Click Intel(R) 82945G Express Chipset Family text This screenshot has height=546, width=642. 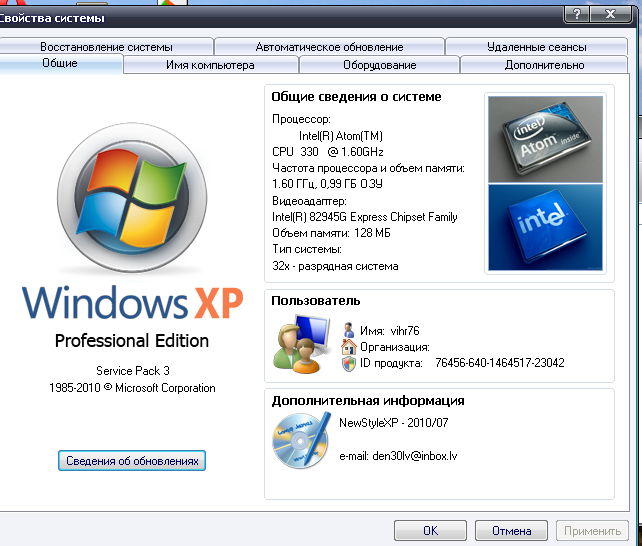364,217
